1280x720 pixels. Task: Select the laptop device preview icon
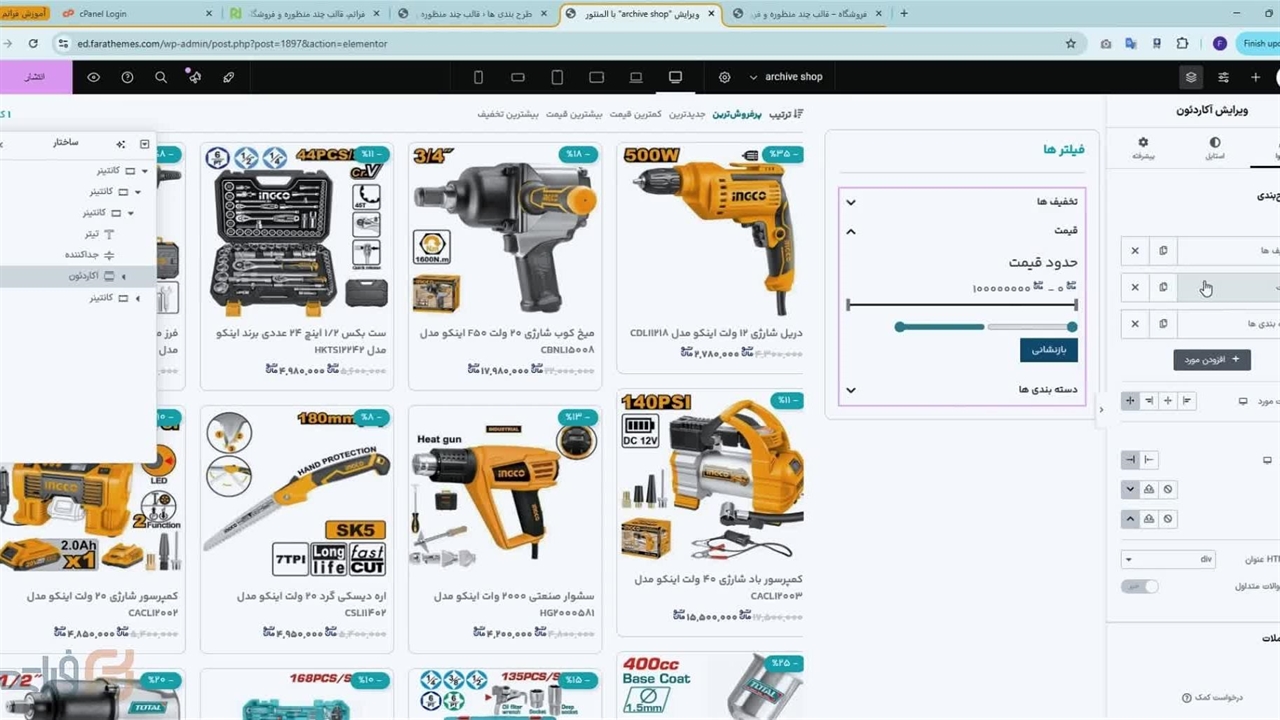coord(636,77)
